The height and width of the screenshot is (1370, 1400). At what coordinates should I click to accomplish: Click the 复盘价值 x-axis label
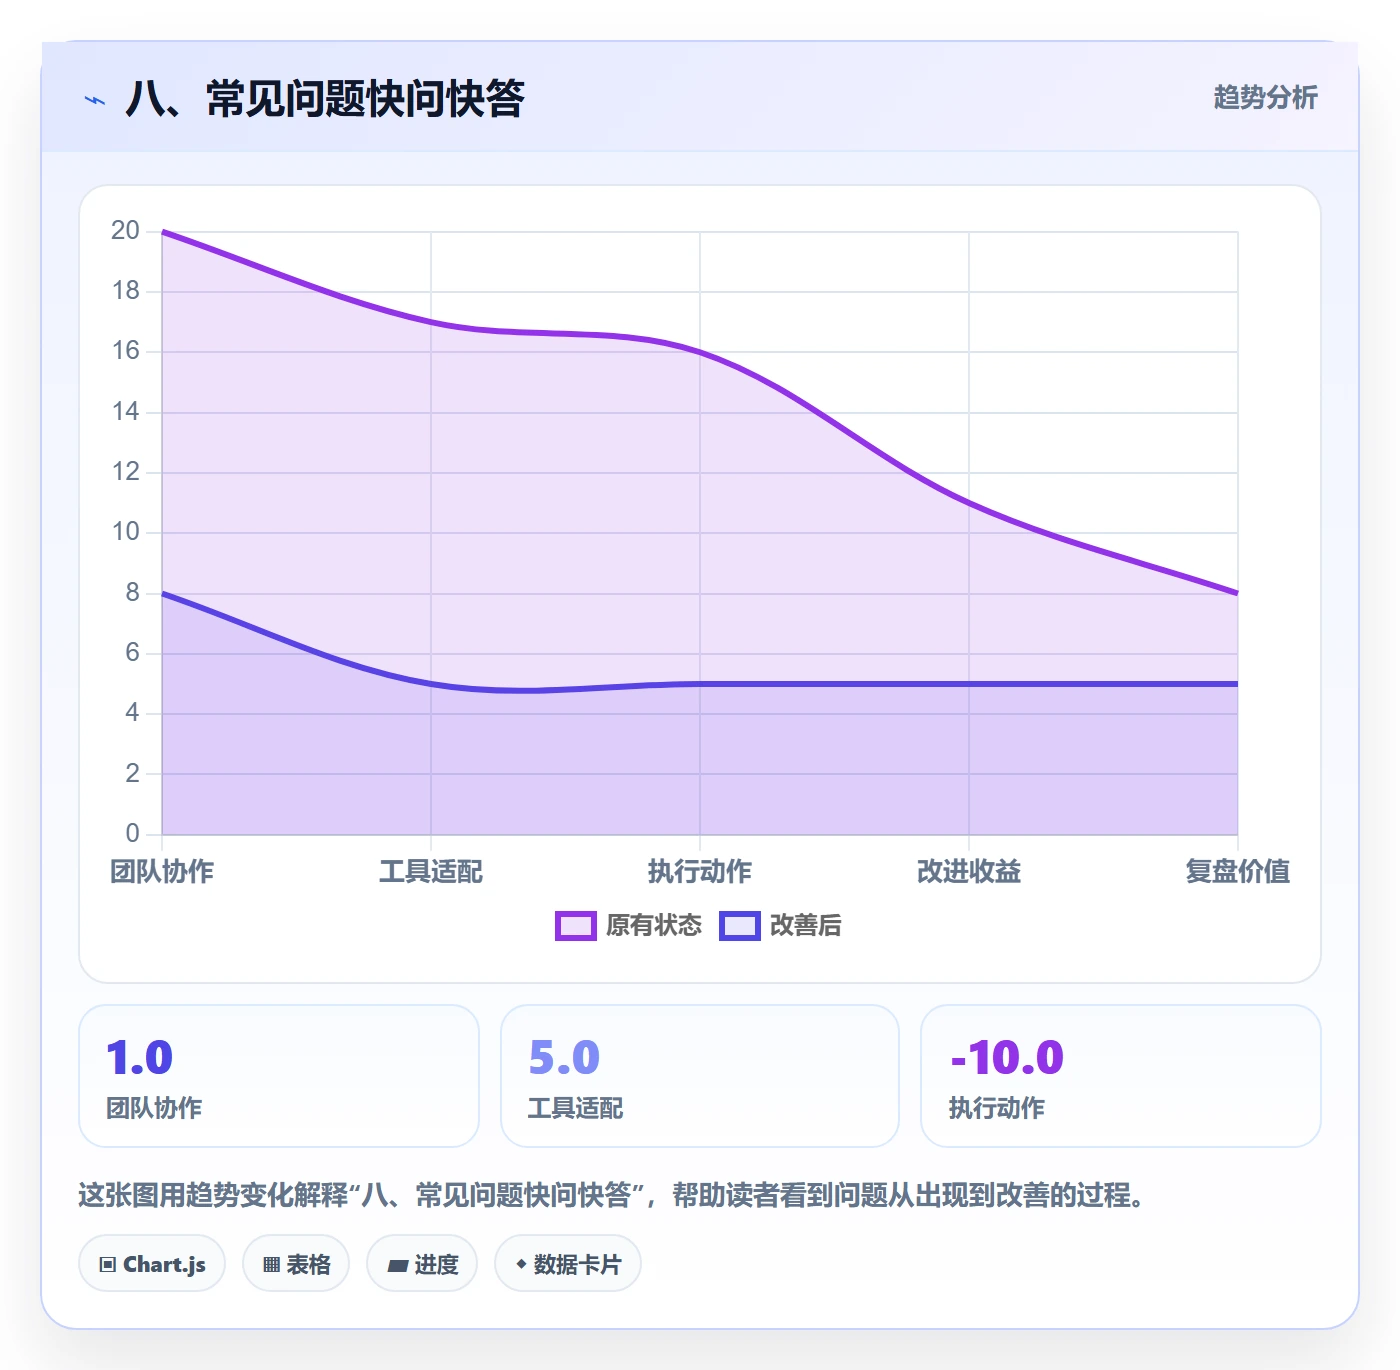(1237, 872)
